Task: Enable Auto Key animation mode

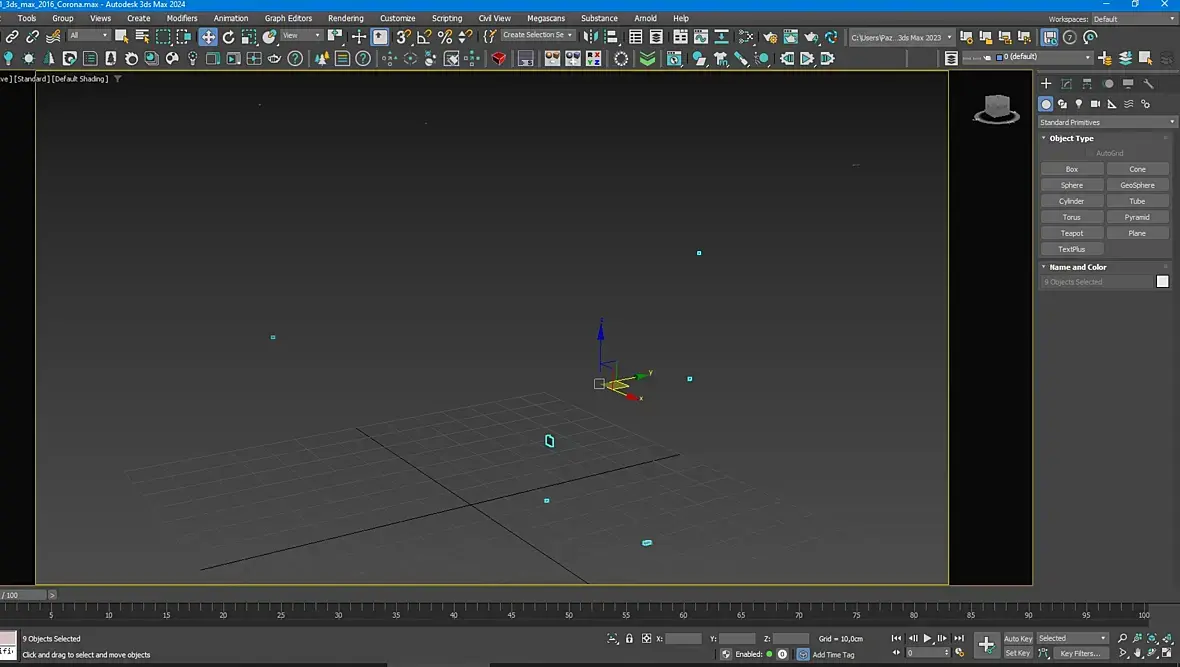Action: click(x=1018, y=638)
